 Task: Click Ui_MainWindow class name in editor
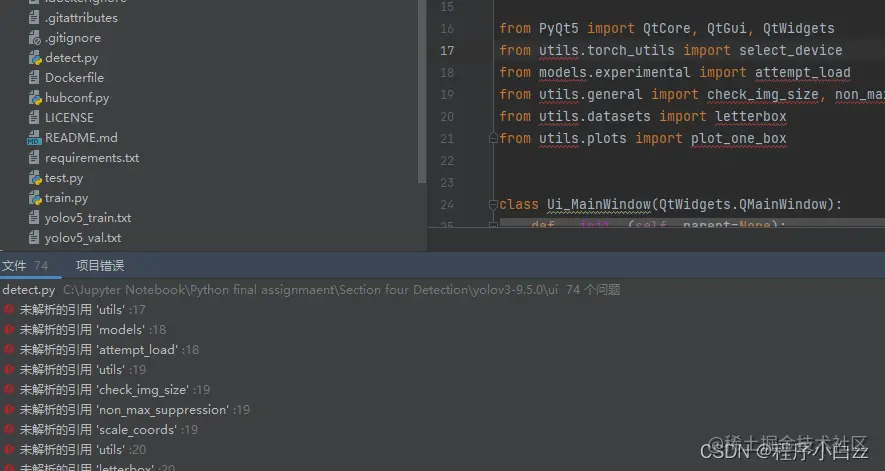[x=598, y=204]
